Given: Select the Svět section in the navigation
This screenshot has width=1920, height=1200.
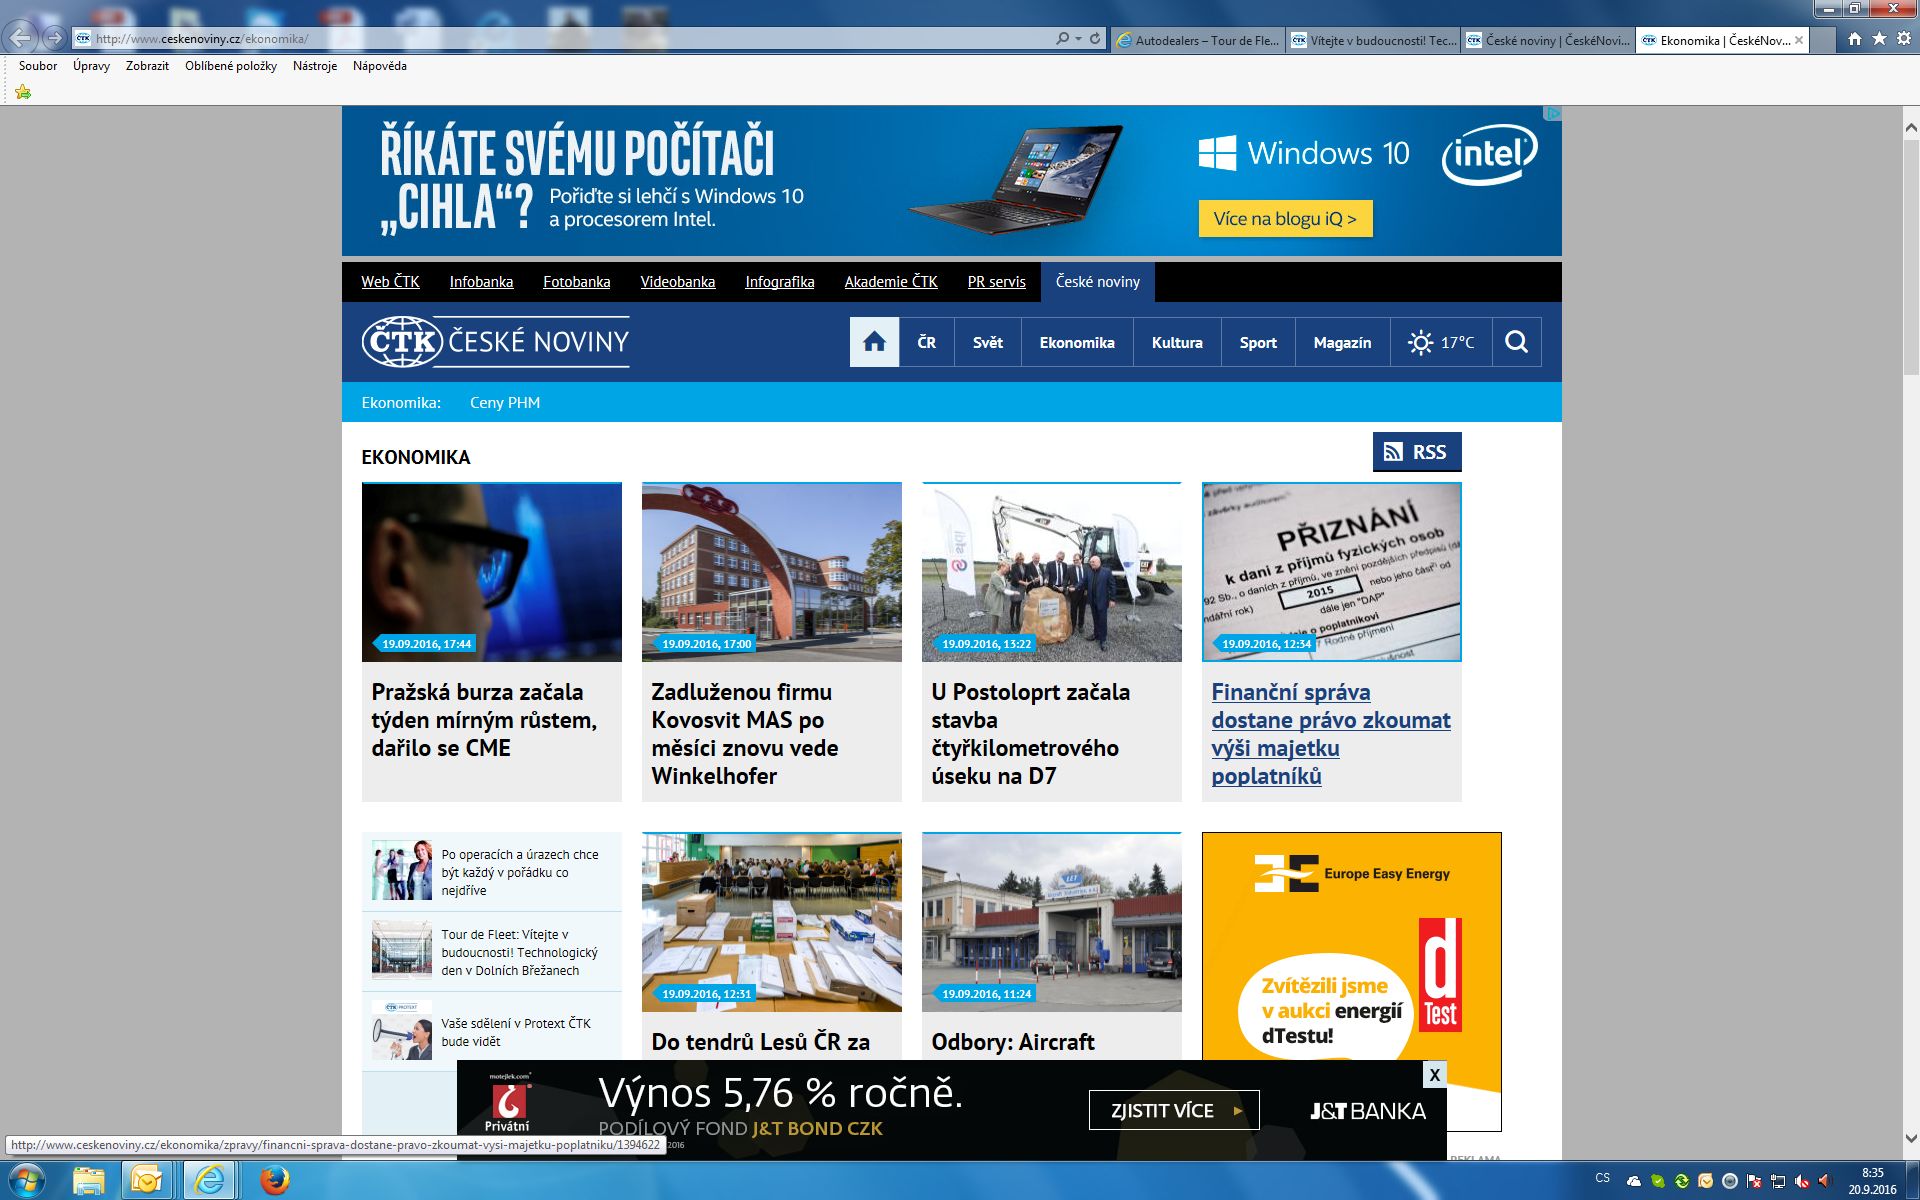Looking at the screenshot, I should (987, 342).
